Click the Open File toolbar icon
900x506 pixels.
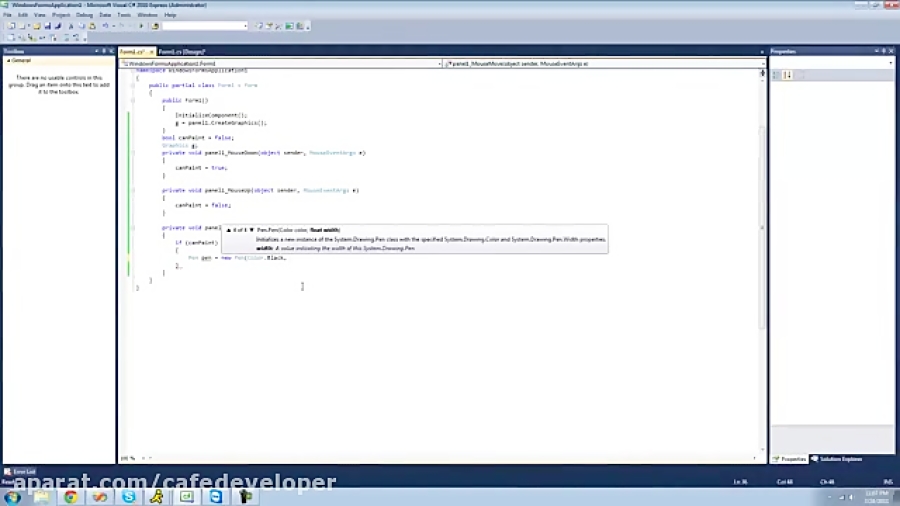coord(37,26)
